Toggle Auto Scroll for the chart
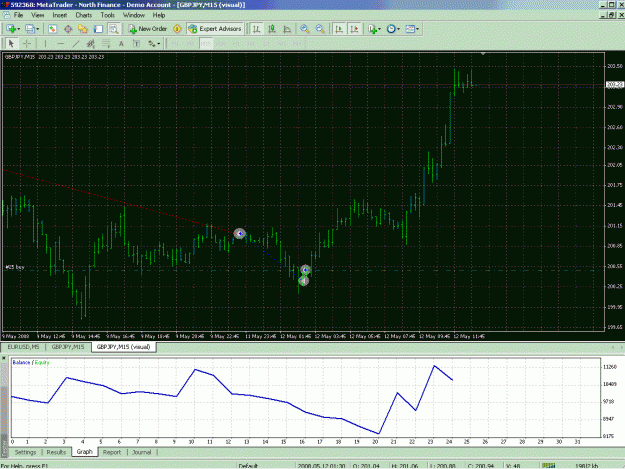Image resolution: width=625 pixels, height=469 pixels. [339, 29]
